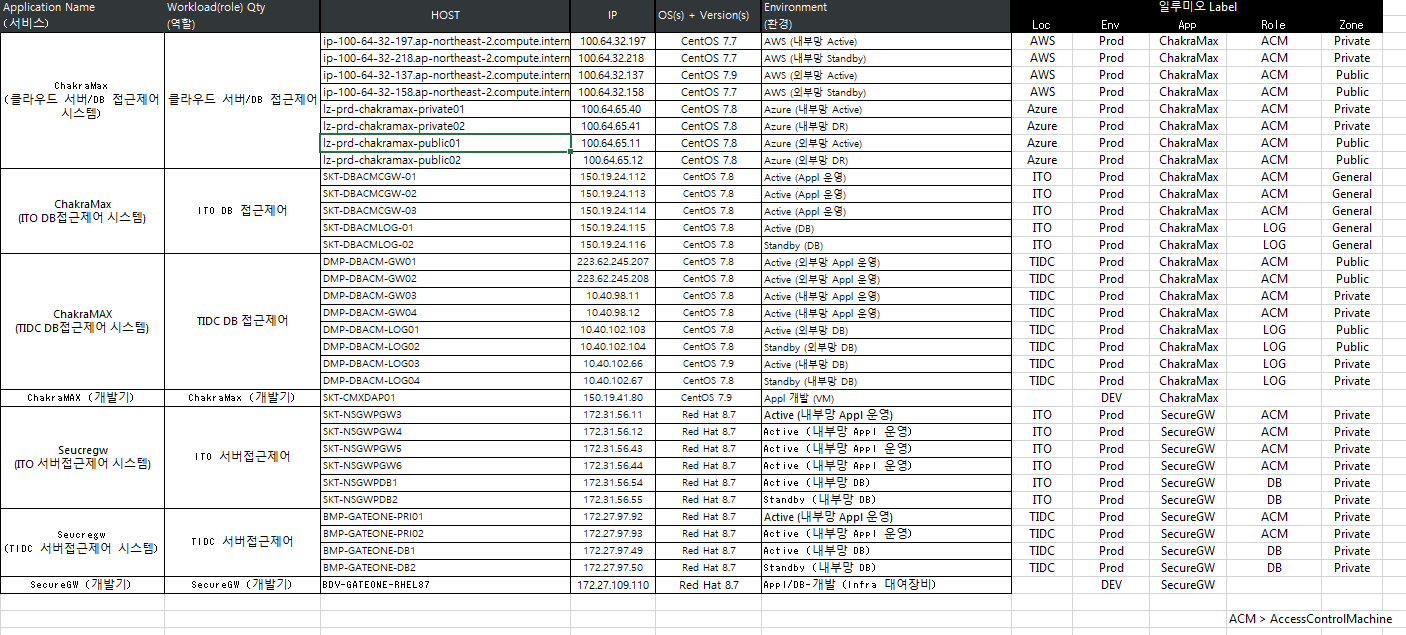Select IP cell 10.40.102.104
Image resolution: width=1406 pixels, height=635 pixels.
coord(612,347)
